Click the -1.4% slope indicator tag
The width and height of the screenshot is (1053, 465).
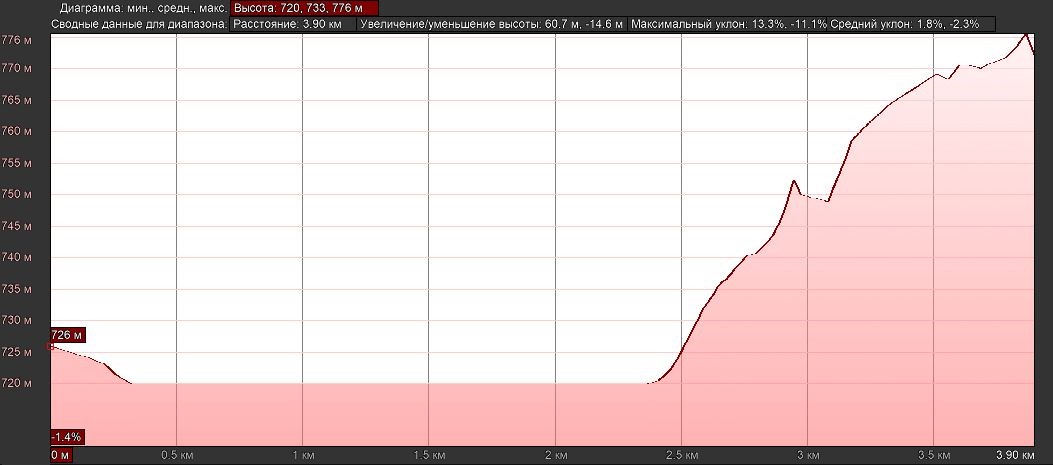click(67, 437)
